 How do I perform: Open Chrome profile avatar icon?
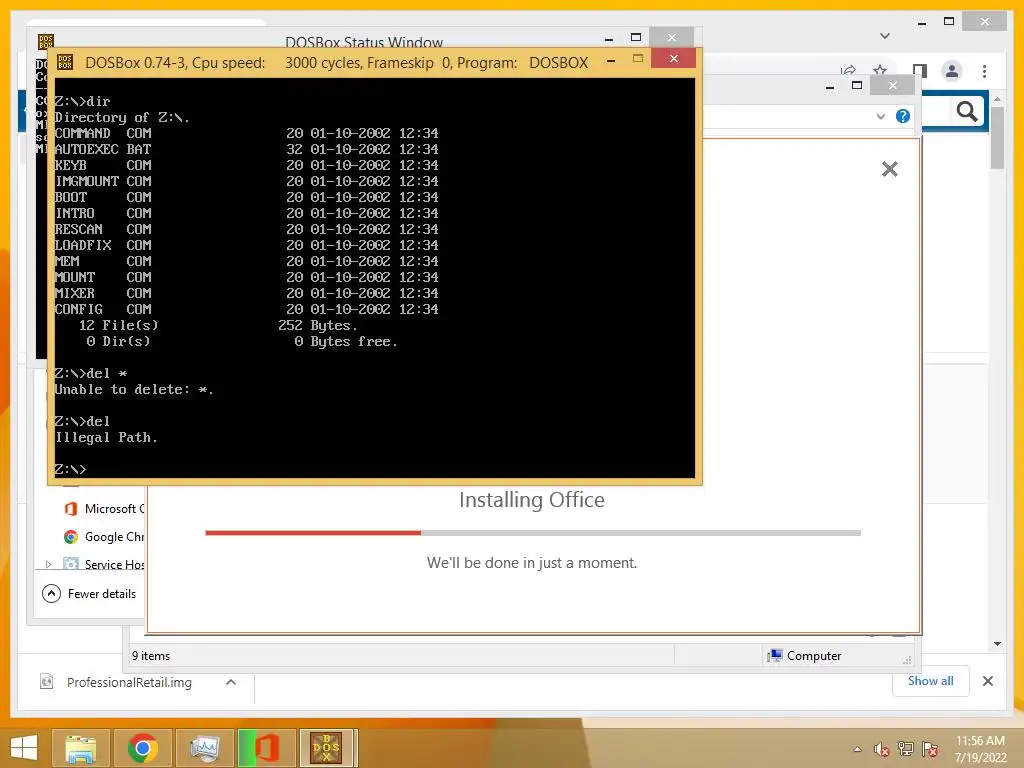pyautogui.click(x=952, y=71)
